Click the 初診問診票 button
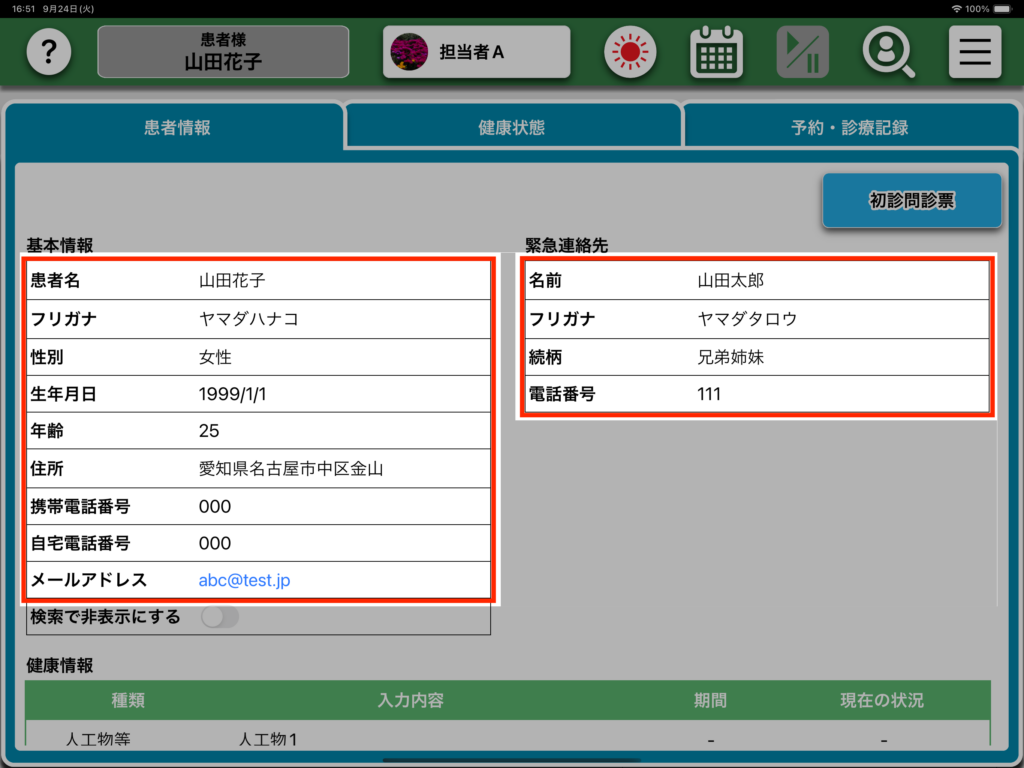This screenshot has width=1024, height=768. pos(911,201)
